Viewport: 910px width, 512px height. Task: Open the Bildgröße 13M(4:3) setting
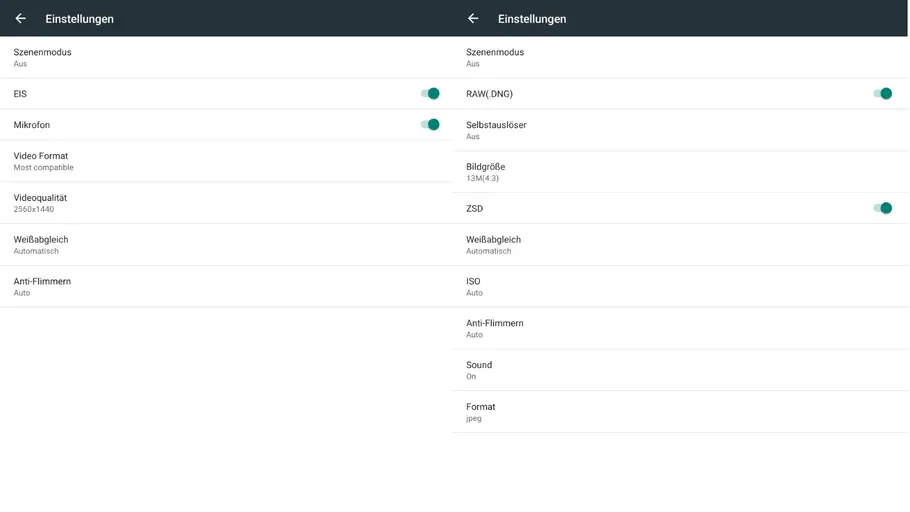(680, 172)
